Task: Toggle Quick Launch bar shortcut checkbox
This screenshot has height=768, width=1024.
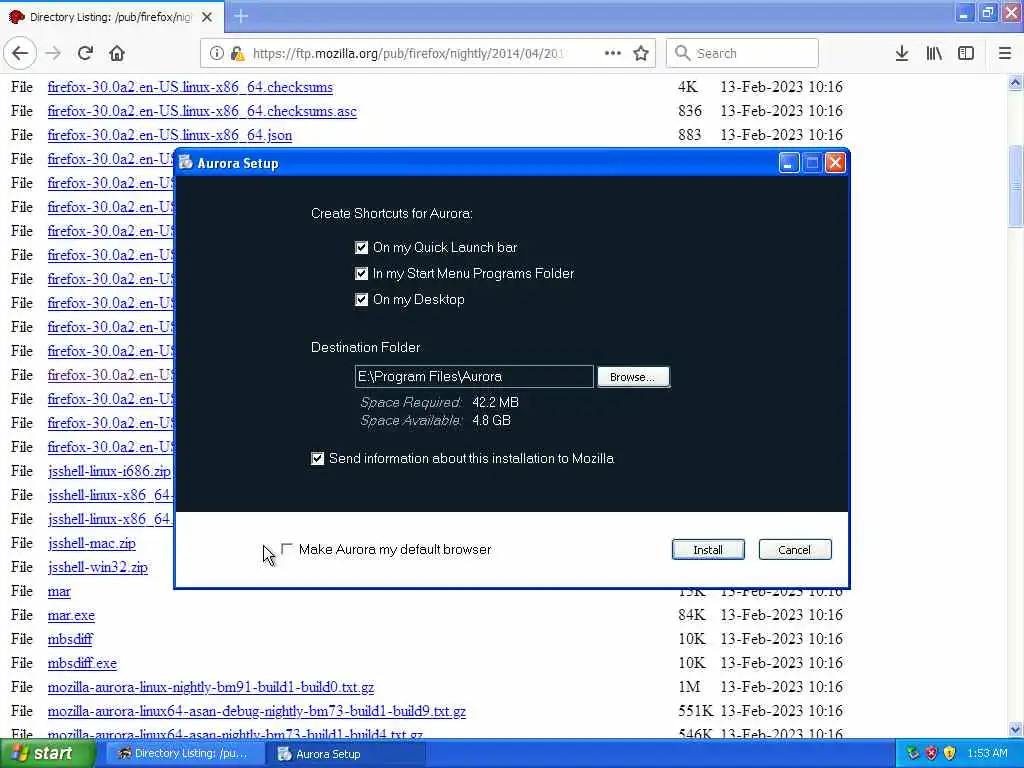Action: point(361,248)
